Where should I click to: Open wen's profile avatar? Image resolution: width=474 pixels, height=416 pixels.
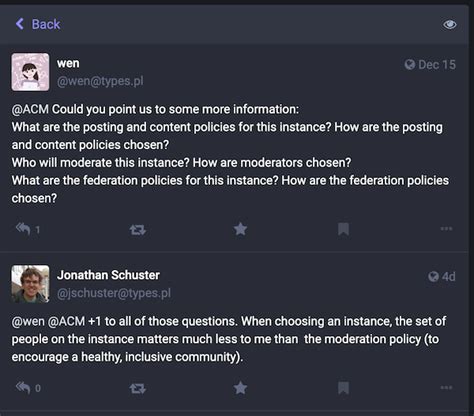click(30, 72)
